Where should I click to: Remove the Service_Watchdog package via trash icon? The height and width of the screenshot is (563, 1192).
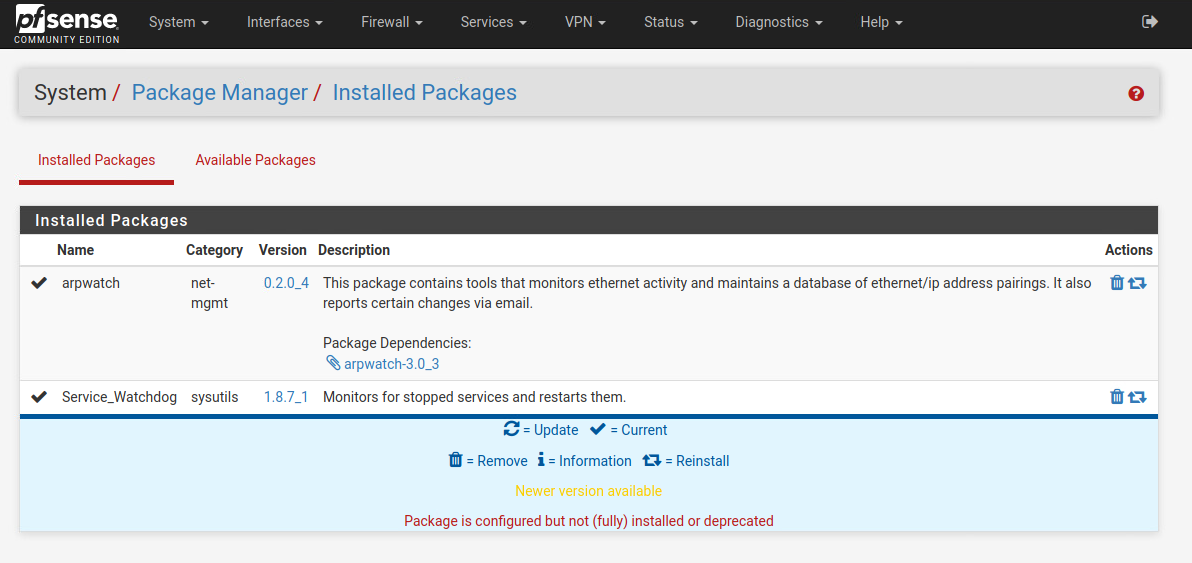(x=1117, y=397)
